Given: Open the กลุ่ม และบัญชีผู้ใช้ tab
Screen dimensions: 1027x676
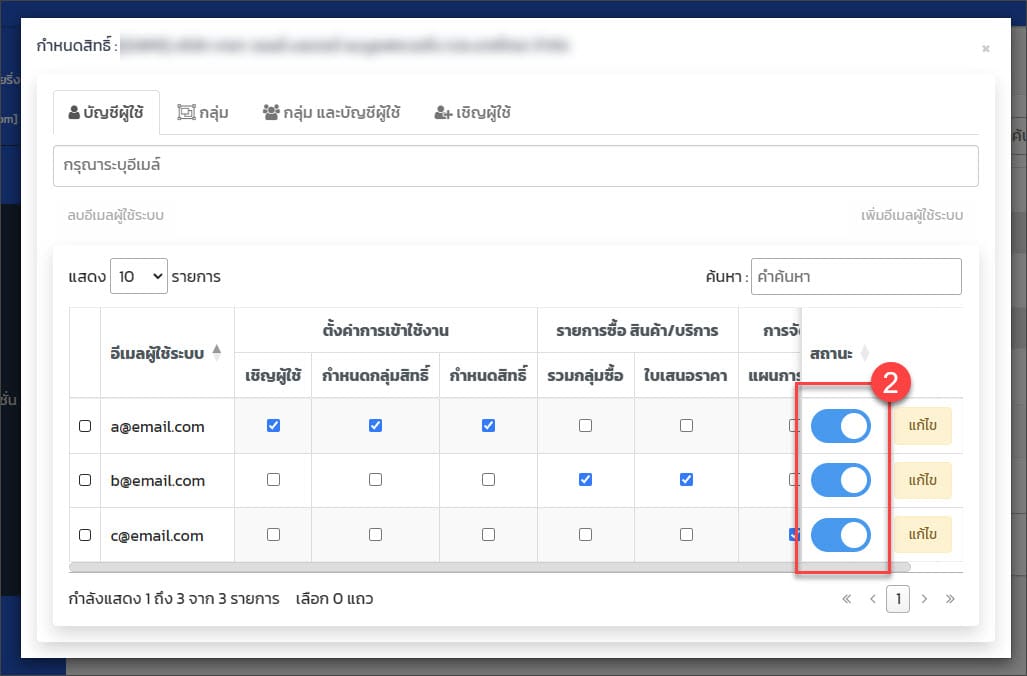Looking at the screenshot, I should (x=331, y=113).
